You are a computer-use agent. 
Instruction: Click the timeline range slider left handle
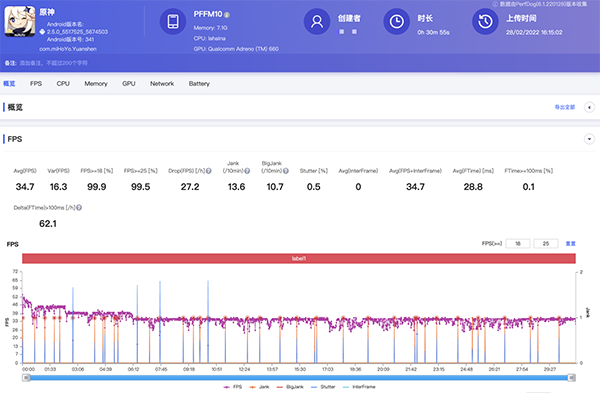[26, 378]
